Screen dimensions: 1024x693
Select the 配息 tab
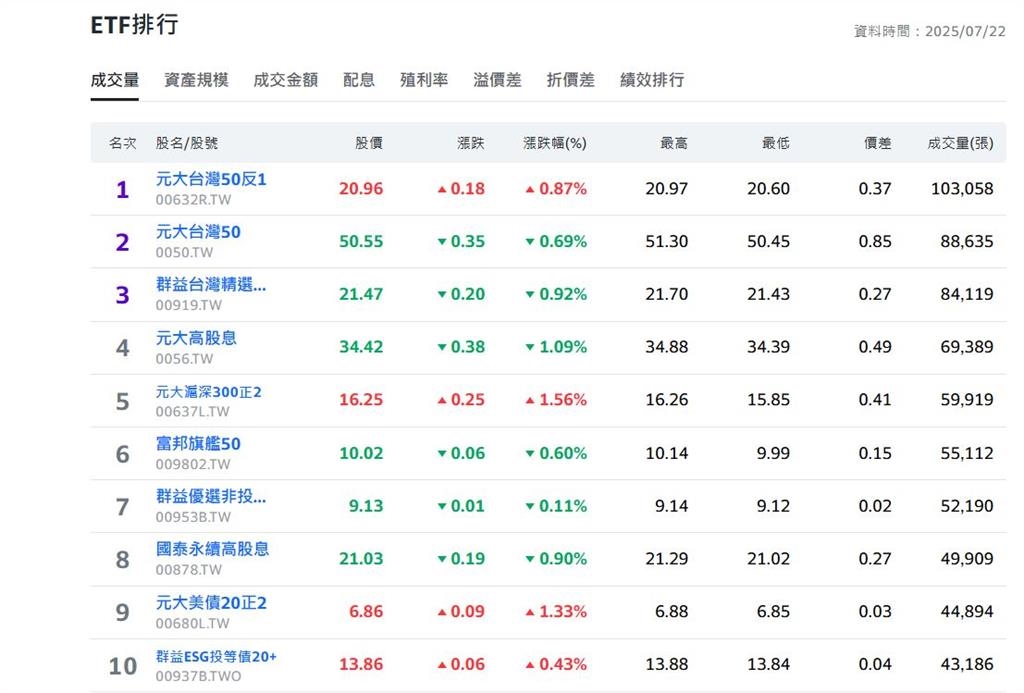tap(359, 80)
